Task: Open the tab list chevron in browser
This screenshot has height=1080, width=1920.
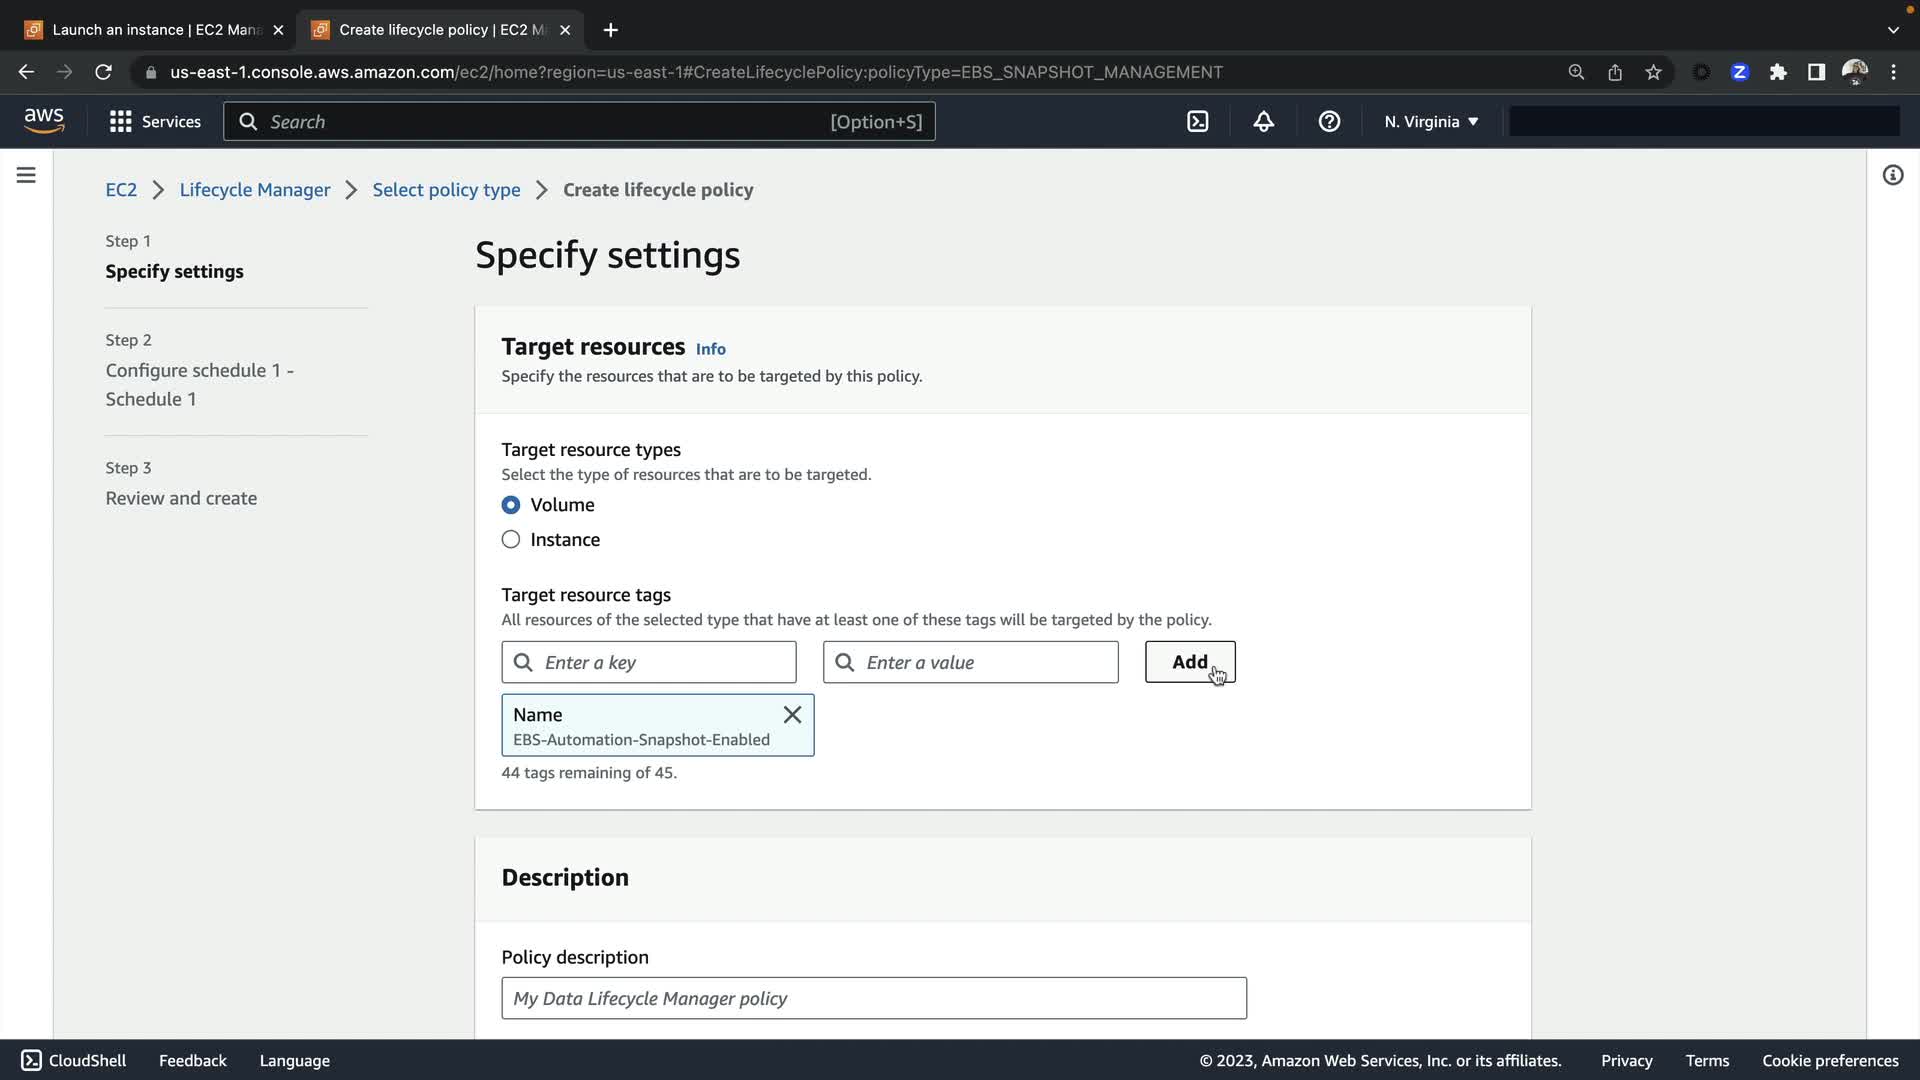Action: point(1892,30)
